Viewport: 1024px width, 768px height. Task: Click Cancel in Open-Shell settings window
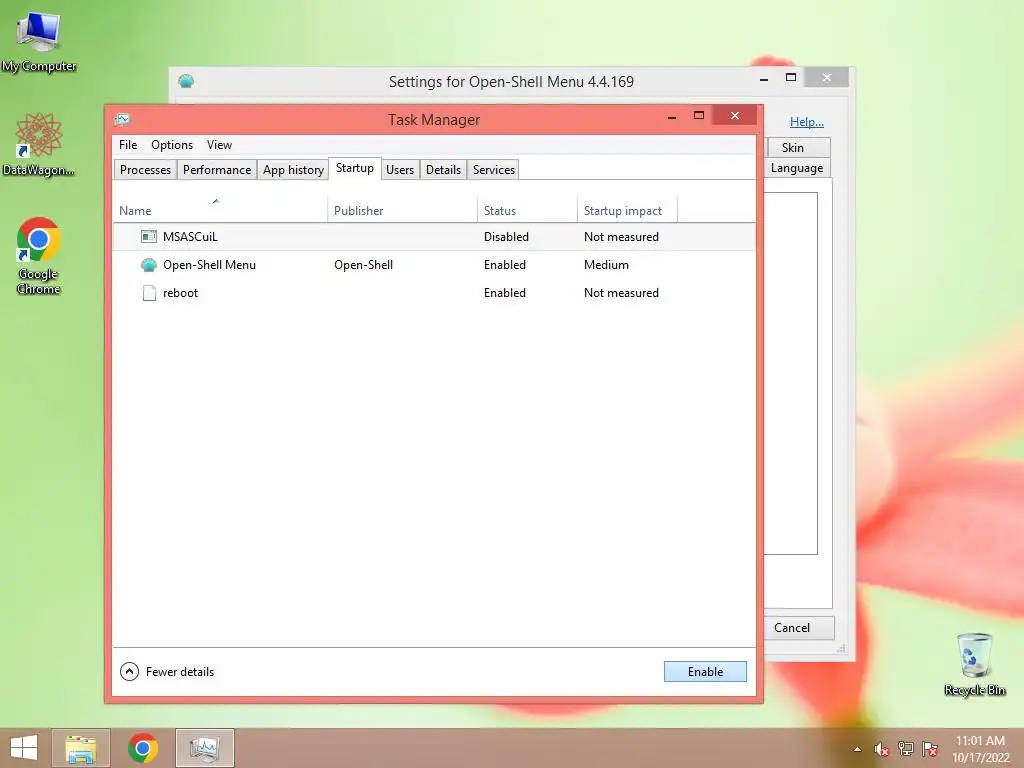click(798, 628)
